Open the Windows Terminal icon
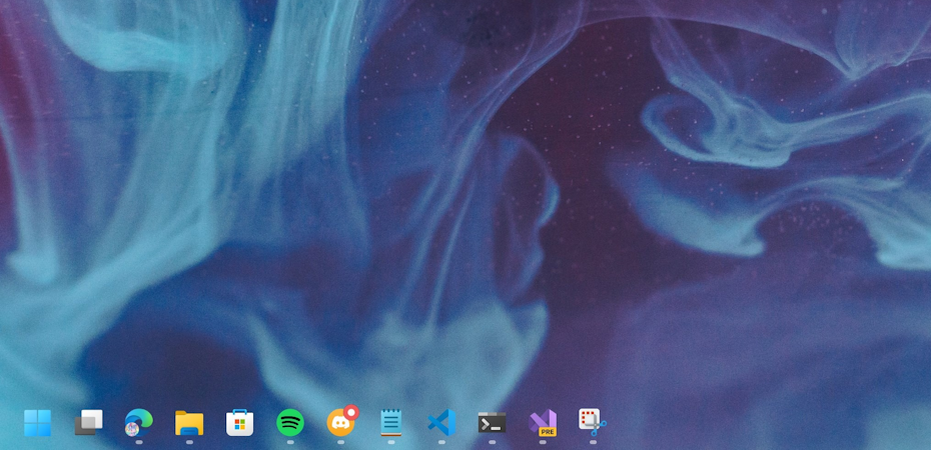 pos(492,423)
